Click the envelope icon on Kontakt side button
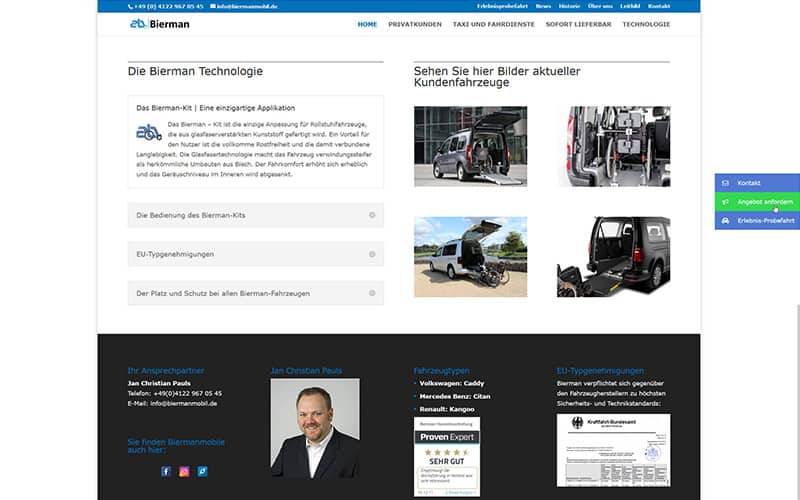800x500 pixels. click(x=726, y=183)
